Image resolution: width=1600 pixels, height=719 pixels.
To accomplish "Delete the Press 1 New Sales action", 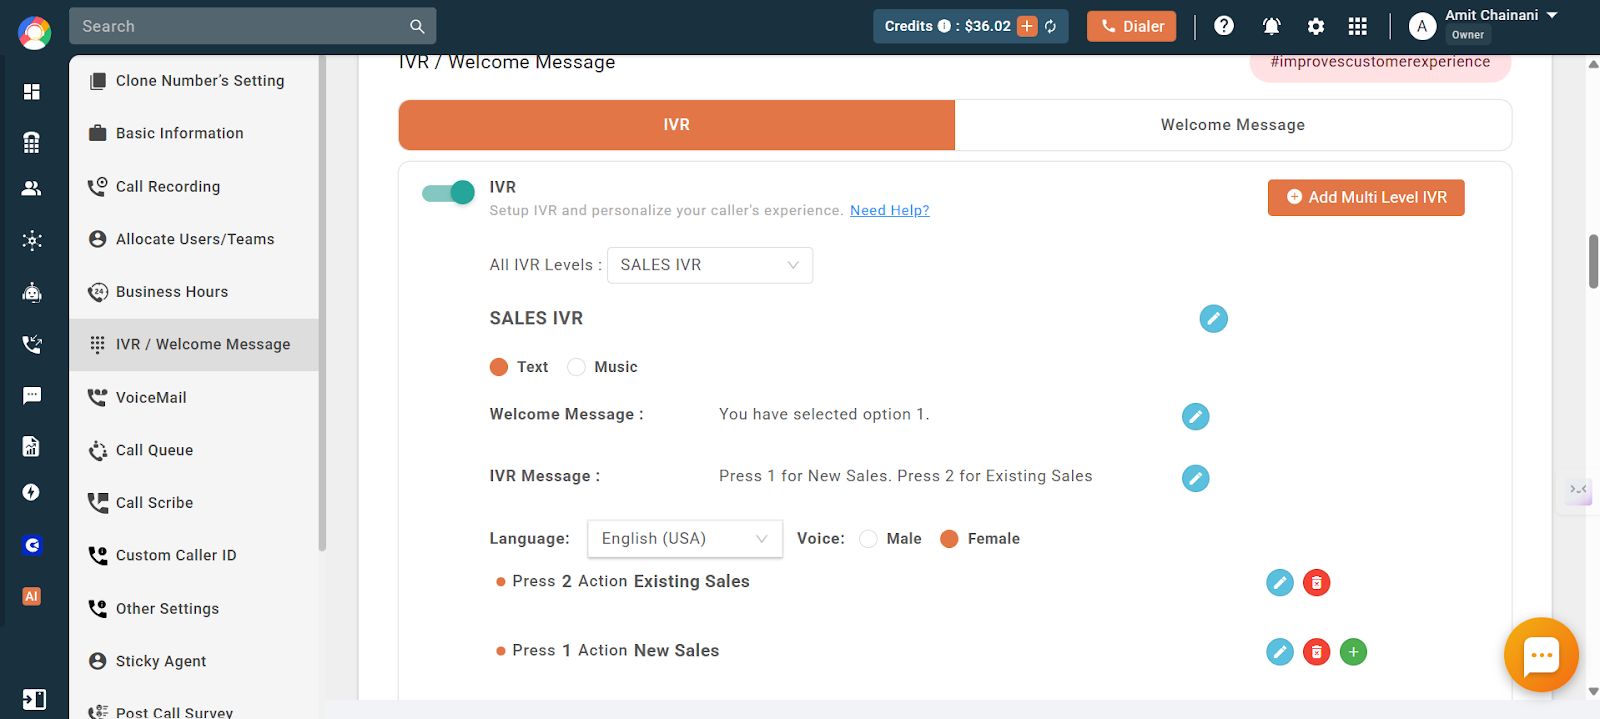I will (1317, 652).
